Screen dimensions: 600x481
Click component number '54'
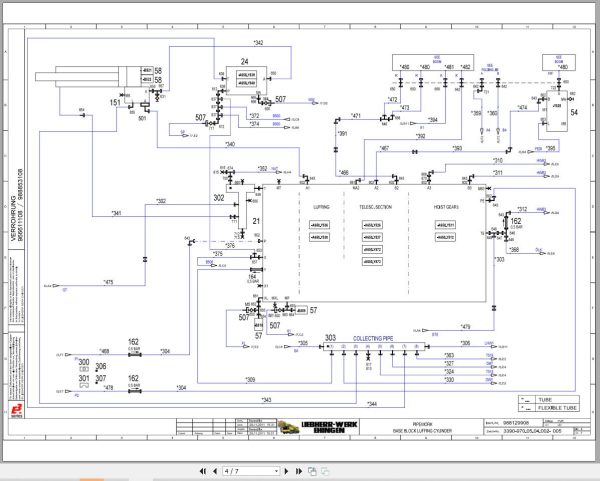point(574,112)
